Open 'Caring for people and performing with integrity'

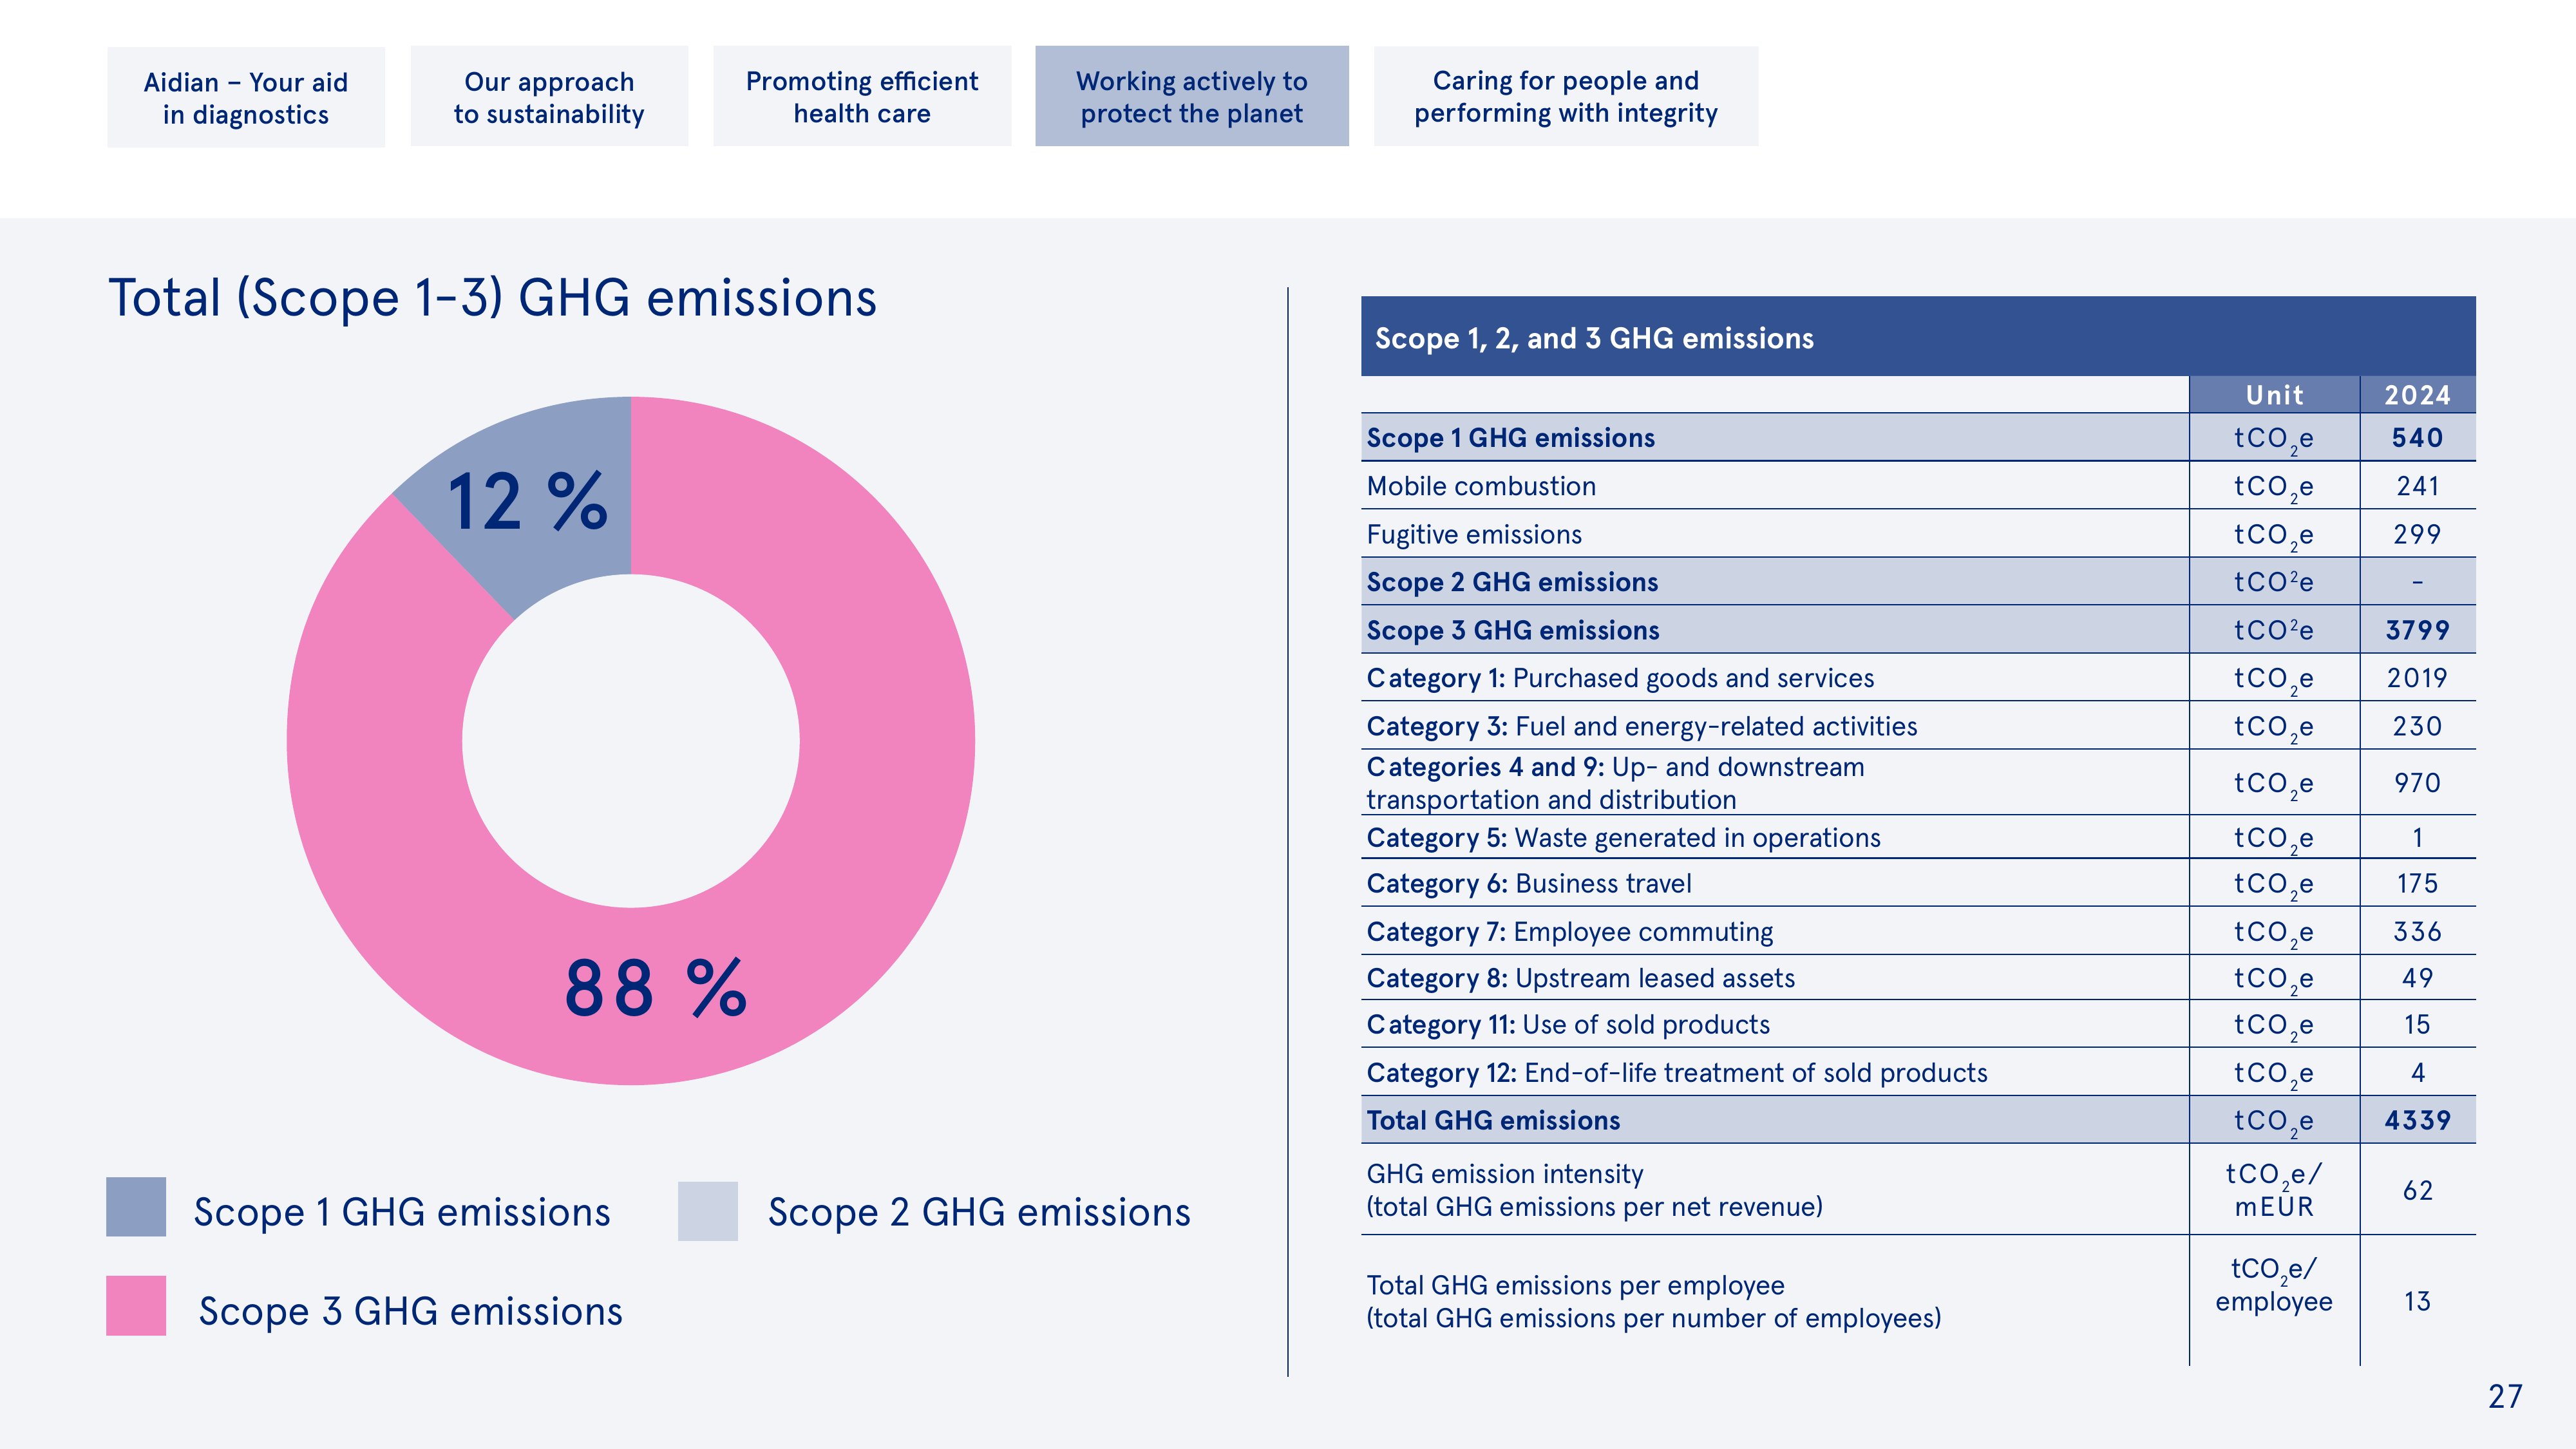coord(1566,96)
